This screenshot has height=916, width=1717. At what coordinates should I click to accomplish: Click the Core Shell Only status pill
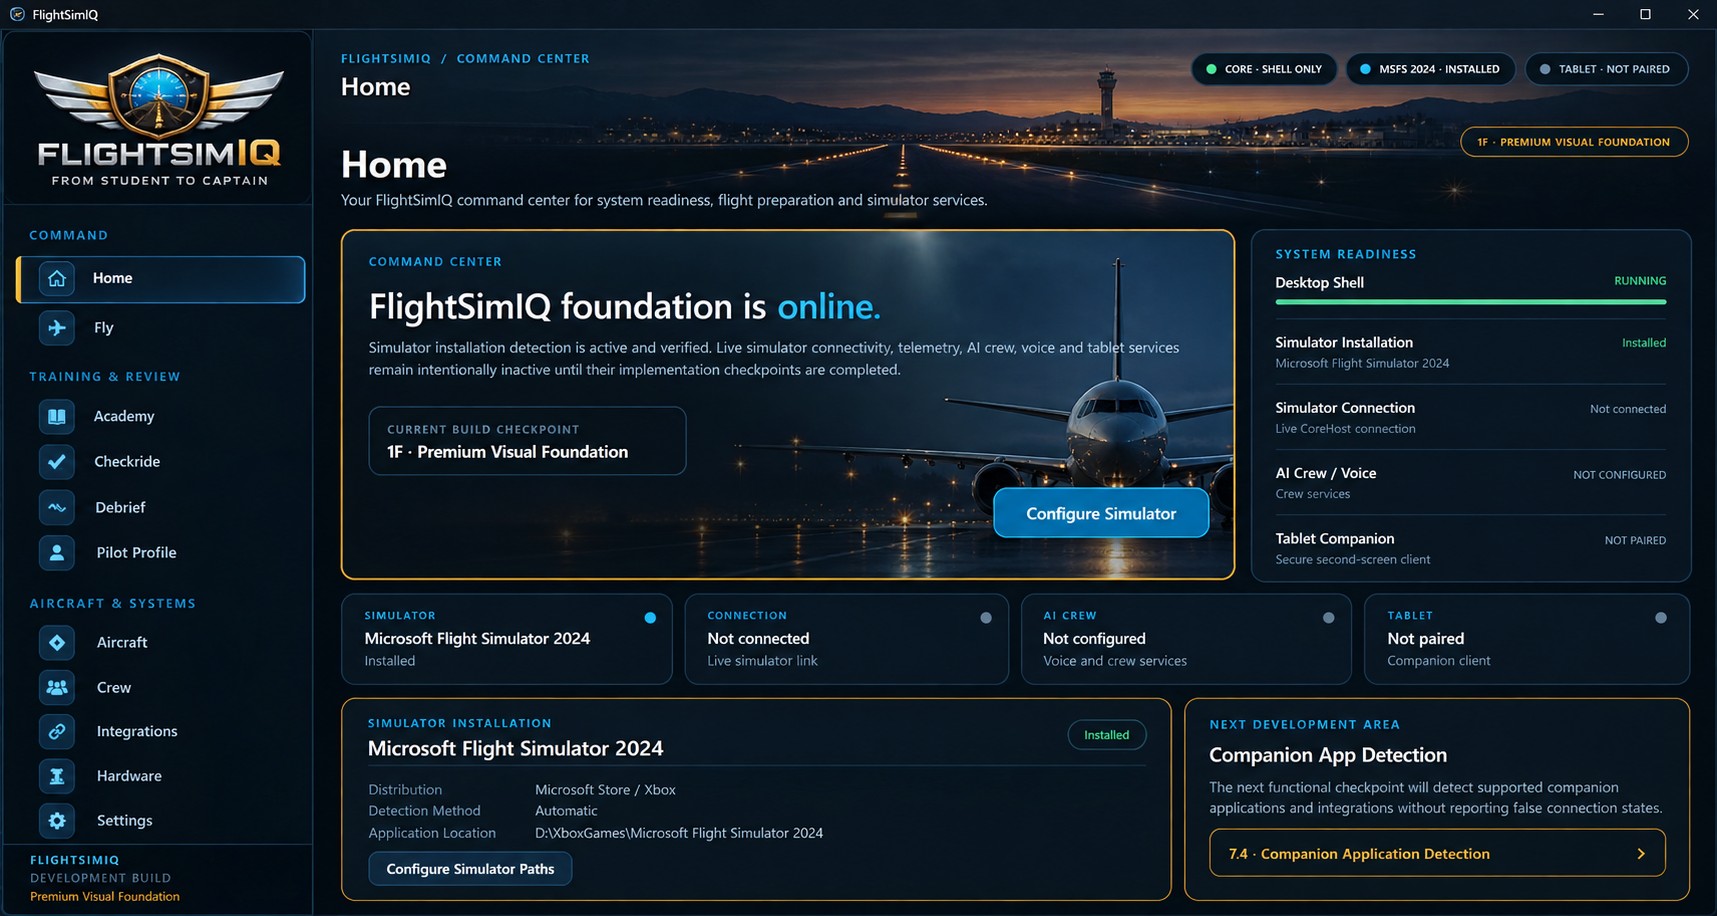coord(1264,69)
